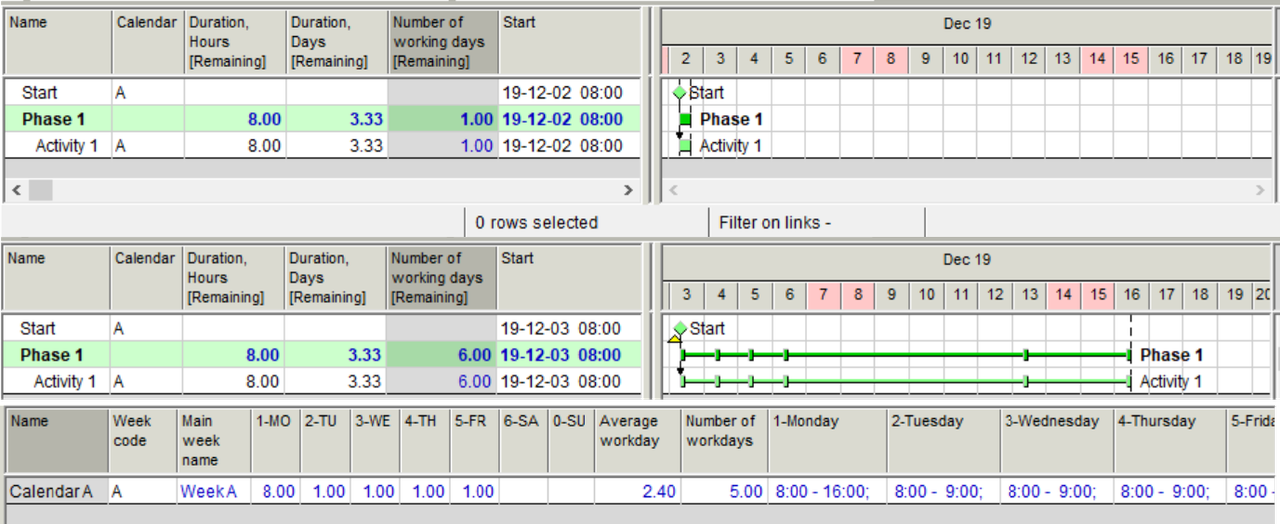The image size is (1280, 524).
Task: Select the day 2 column header in the upper Gantt
Action: tap(685, 59)
